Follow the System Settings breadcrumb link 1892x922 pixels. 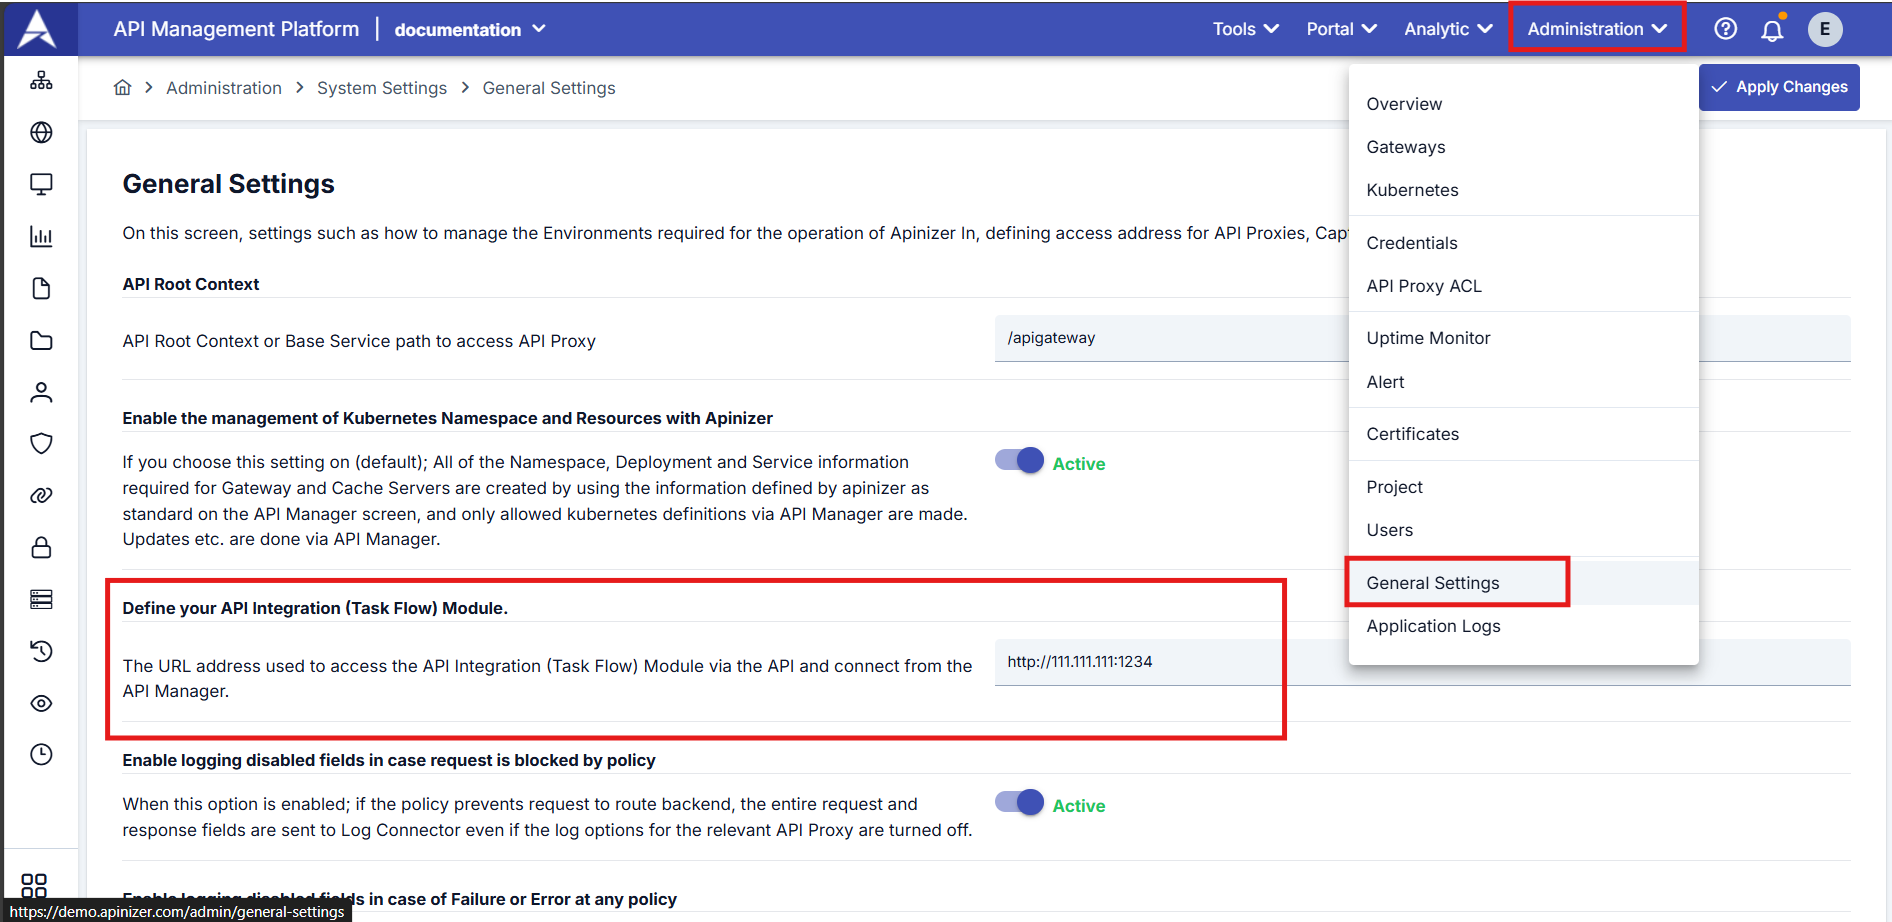click(x=381, y=88)
